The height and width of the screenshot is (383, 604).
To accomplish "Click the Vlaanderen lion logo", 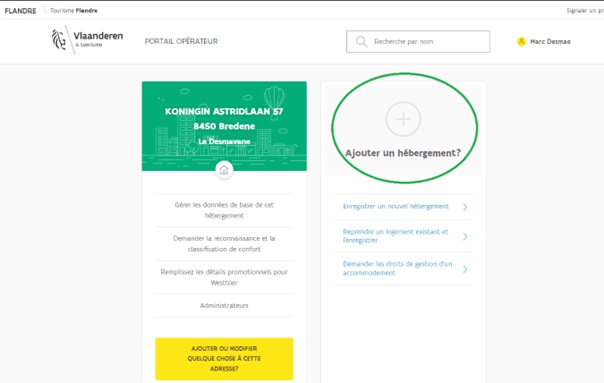I will [59, 40].
